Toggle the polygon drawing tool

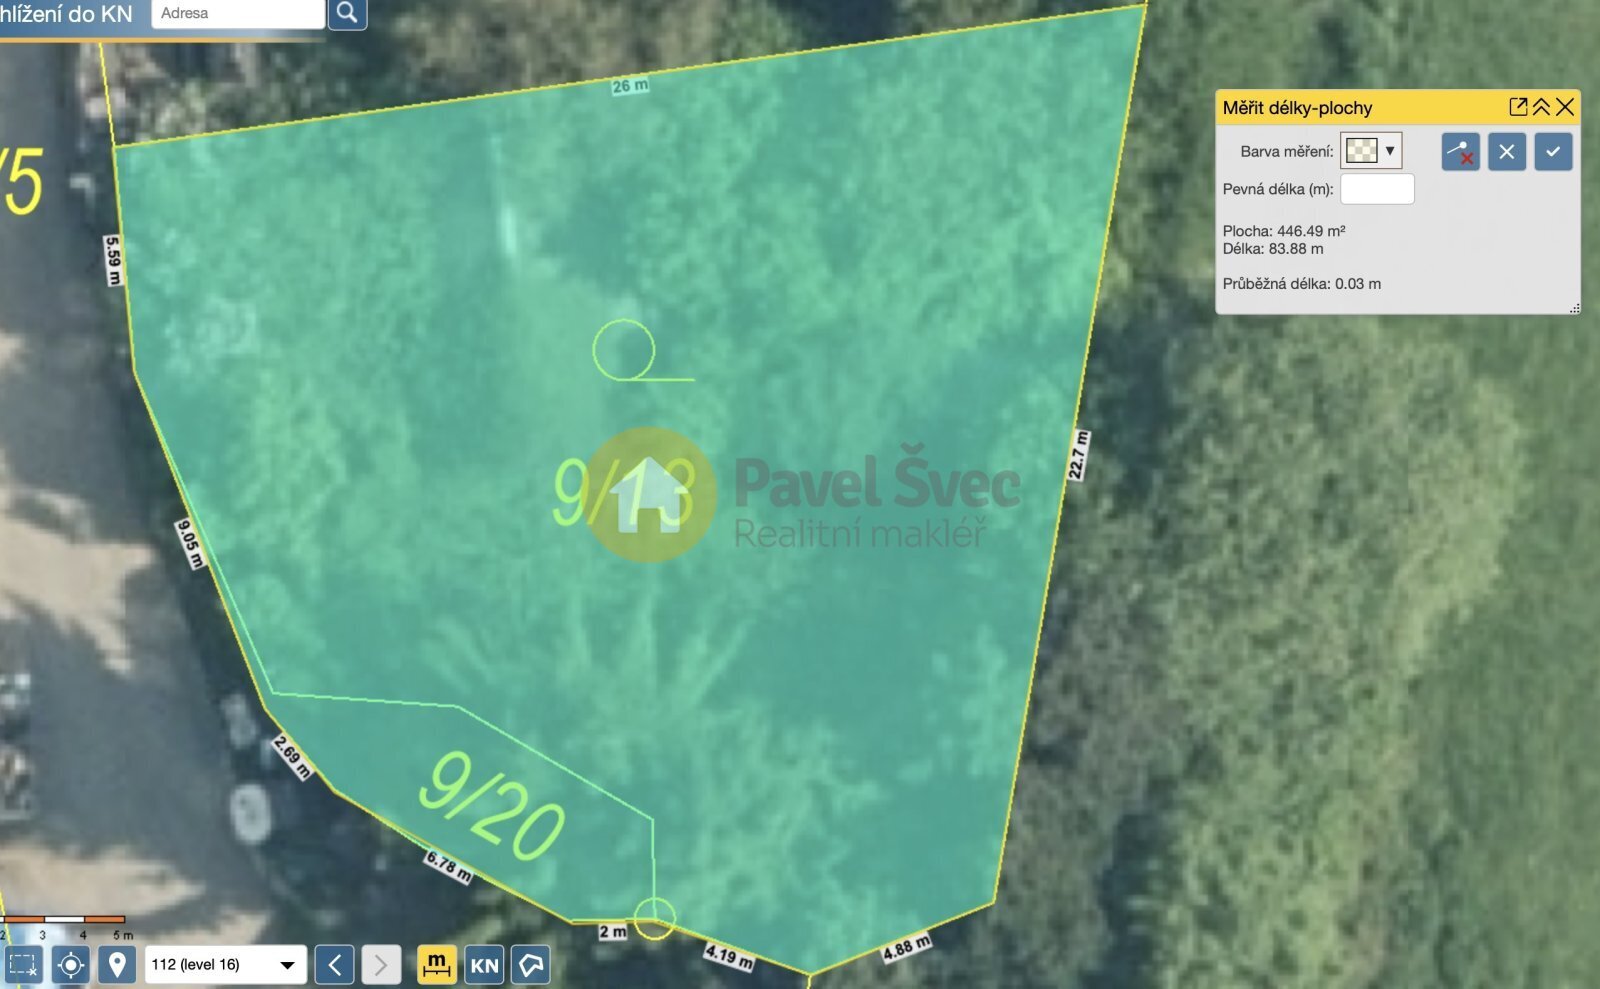(x=531, y=965)
